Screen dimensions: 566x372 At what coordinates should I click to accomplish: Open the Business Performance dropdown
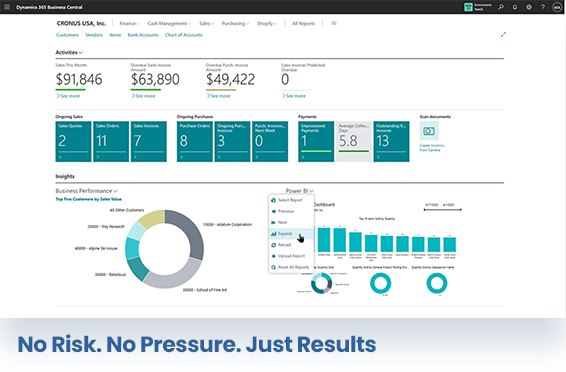pyautogui.click(x=87, y=191)
